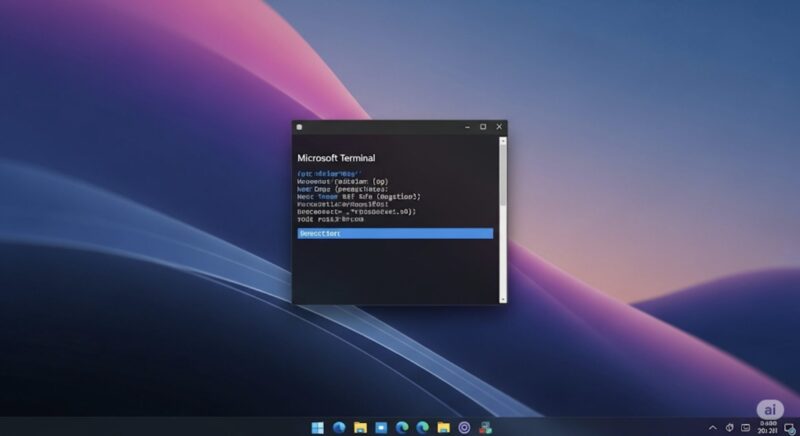Minimize the Microsoft Terminal window
Image resolution: width=800 pixels, height=436 pixels.
(x=467, y=127)
